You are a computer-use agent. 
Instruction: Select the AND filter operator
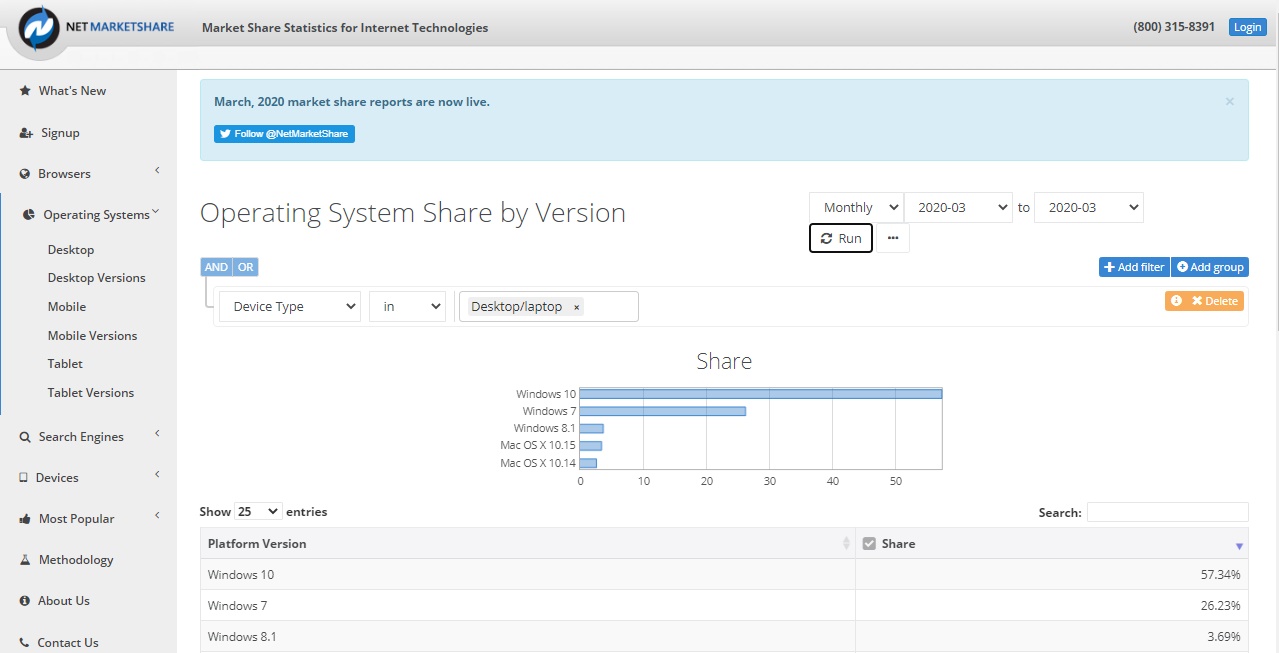pyautogui.click(x=216, y=267)
